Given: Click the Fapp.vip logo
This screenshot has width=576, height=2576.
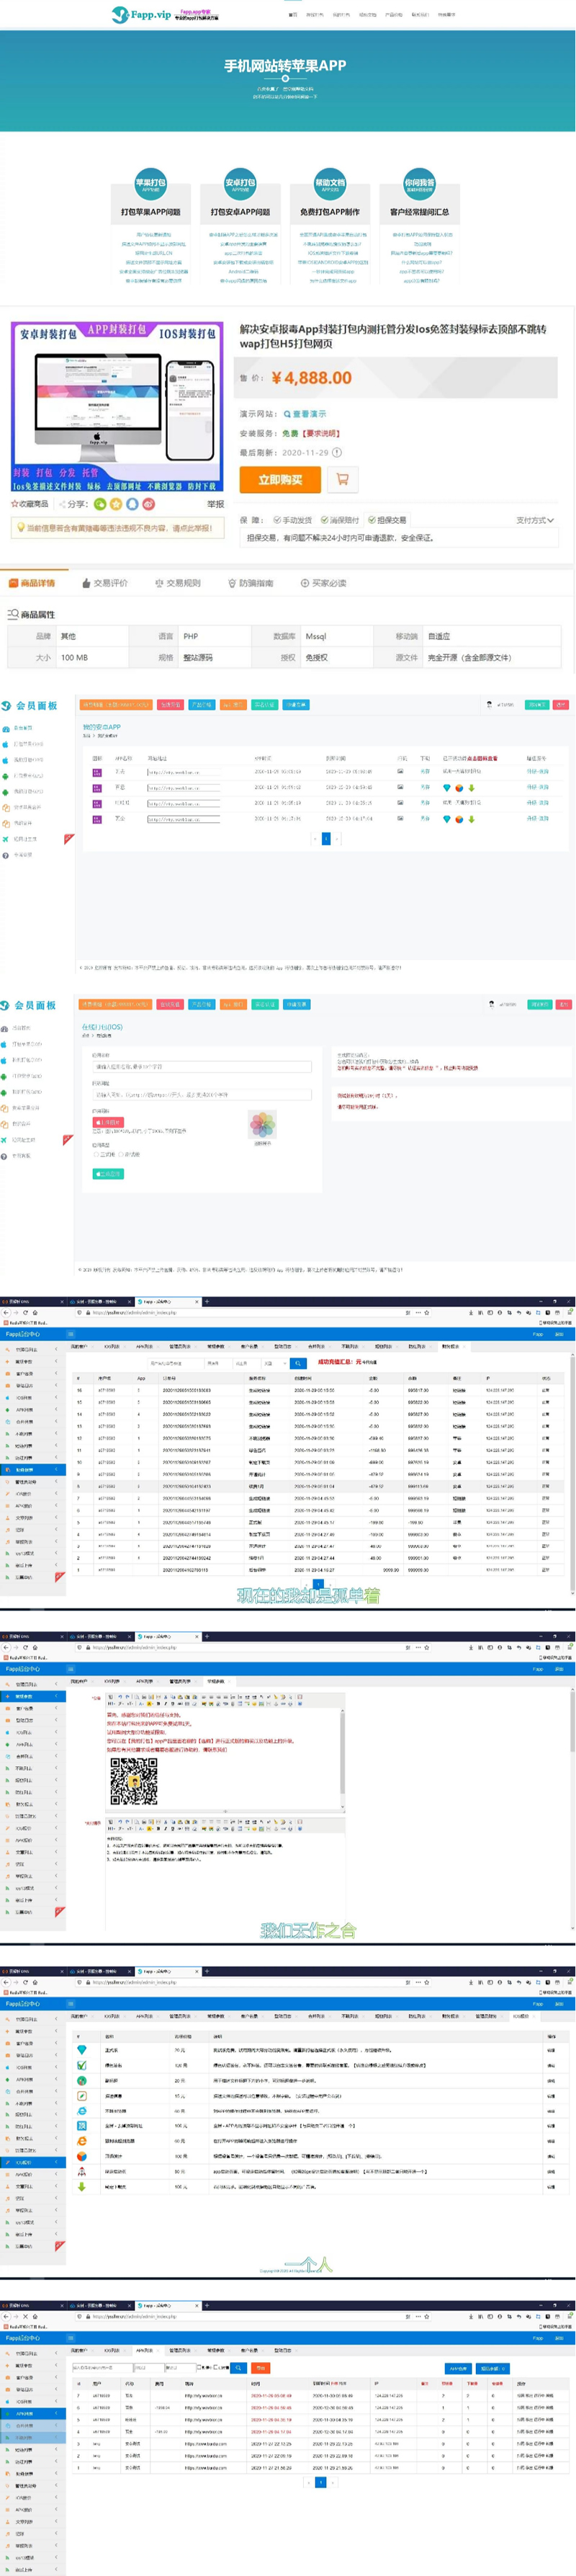Looking at the screenshot, I should [141, 14].
